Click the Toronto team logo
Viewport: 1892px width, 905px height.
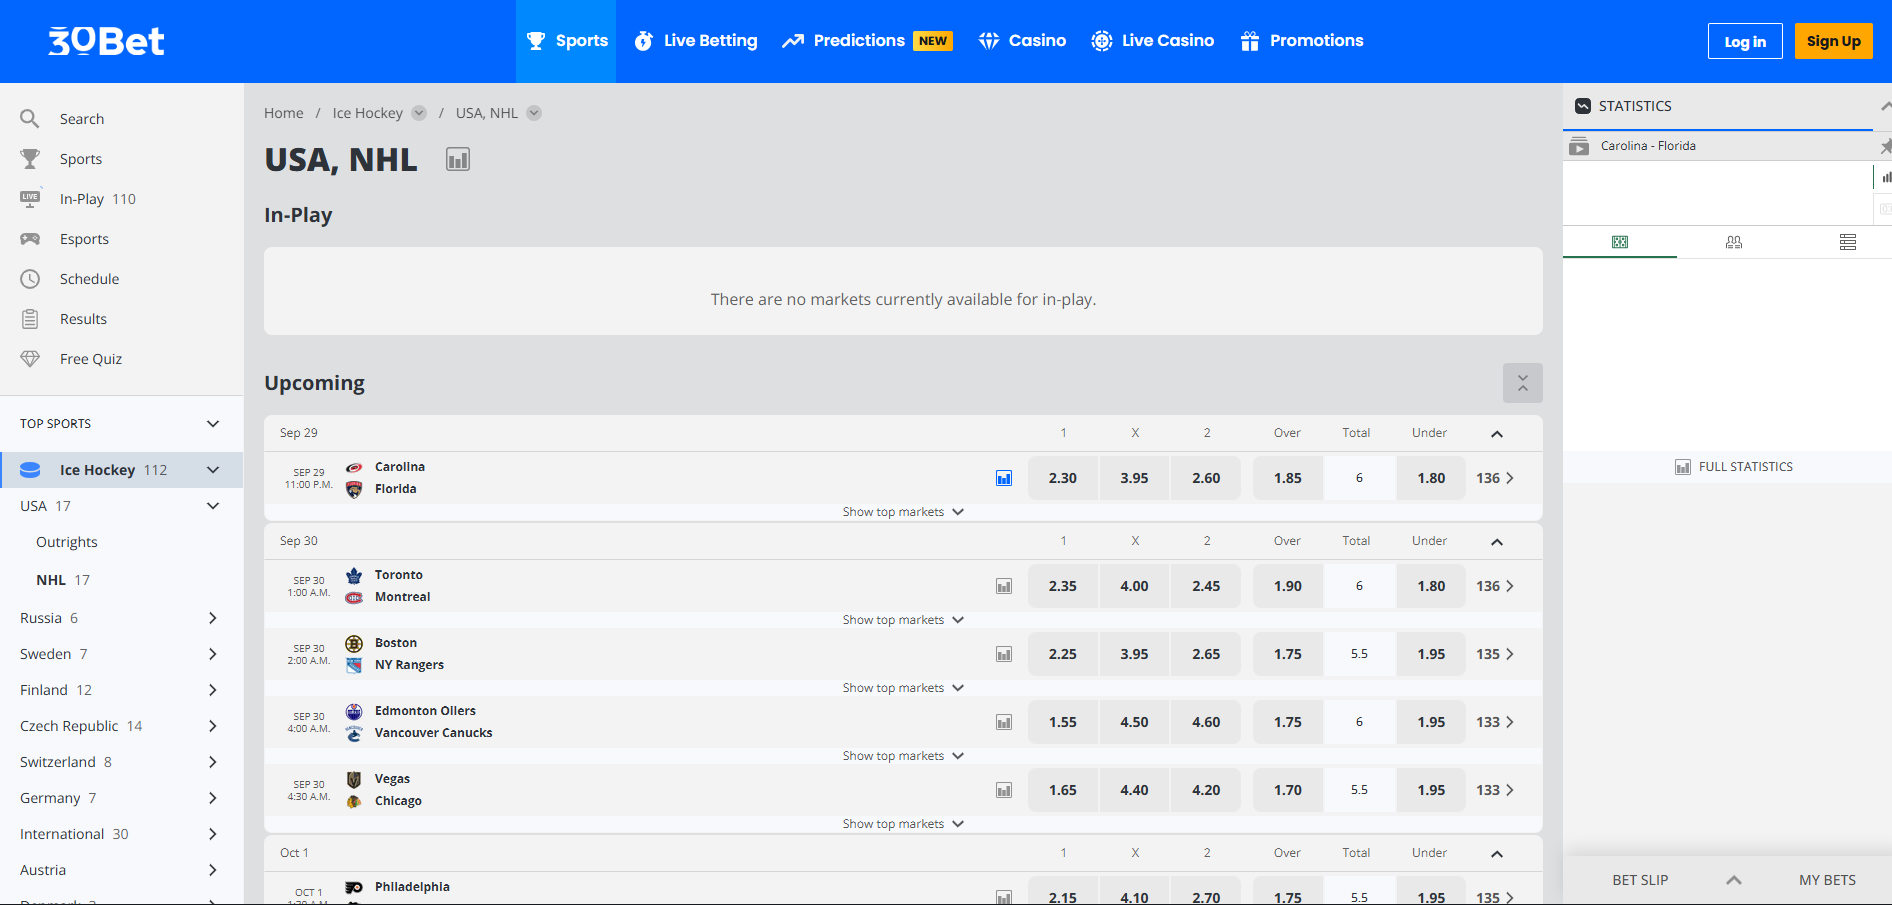point(354,575)
